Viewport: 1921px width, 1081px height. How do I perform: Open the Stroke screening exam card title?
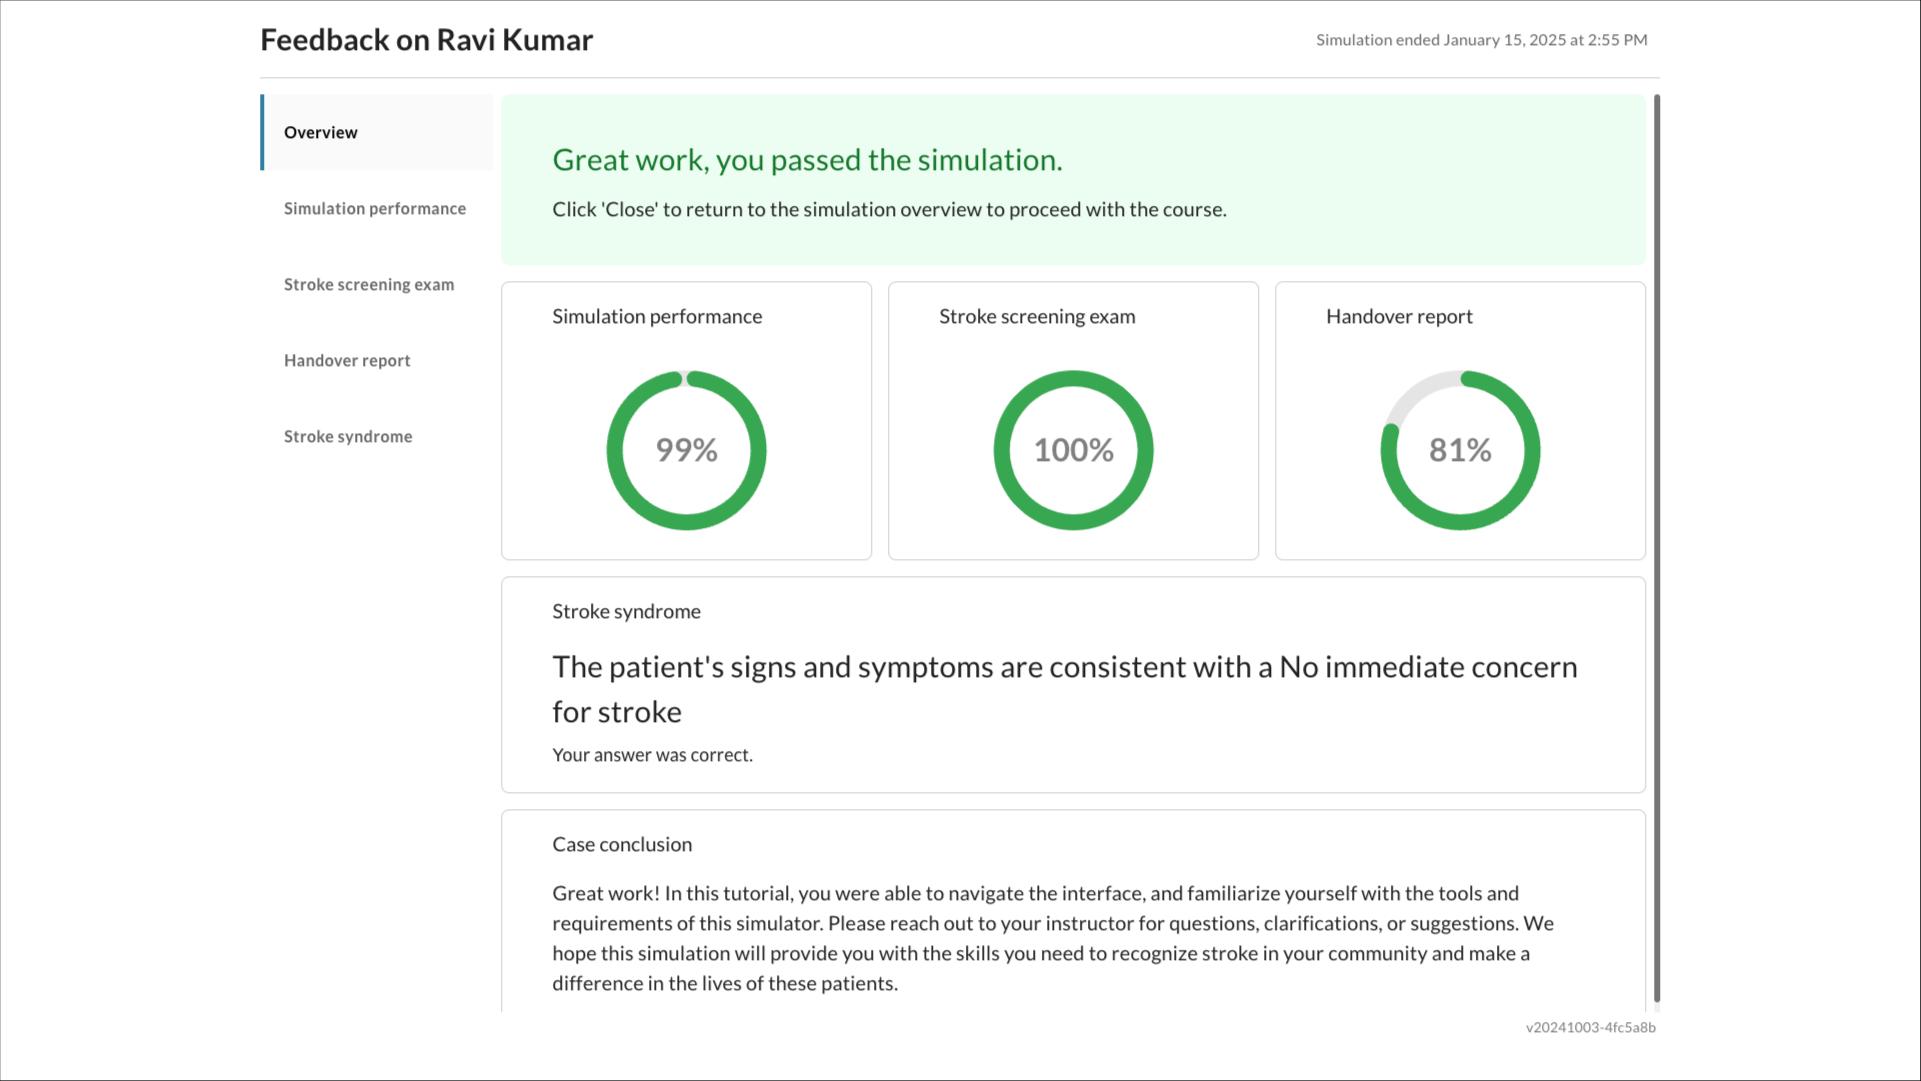1037,316
